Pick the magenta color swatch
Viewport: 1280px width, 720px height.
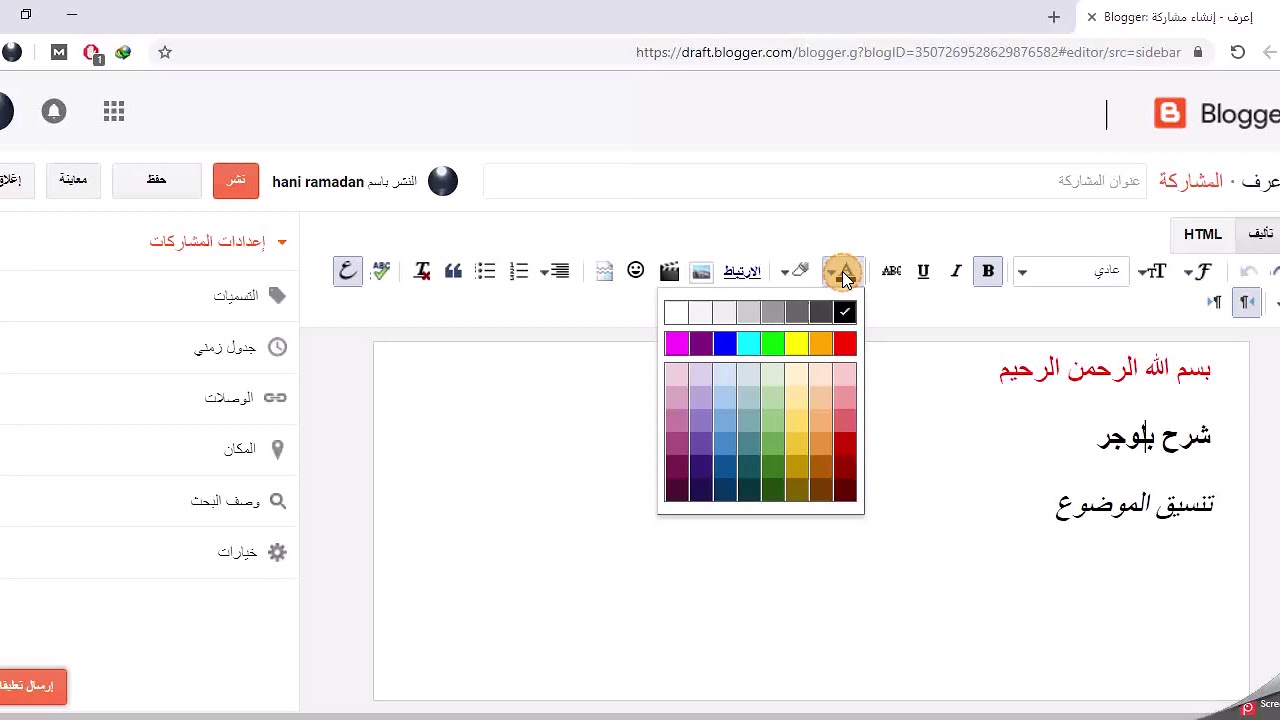[676, 345]
